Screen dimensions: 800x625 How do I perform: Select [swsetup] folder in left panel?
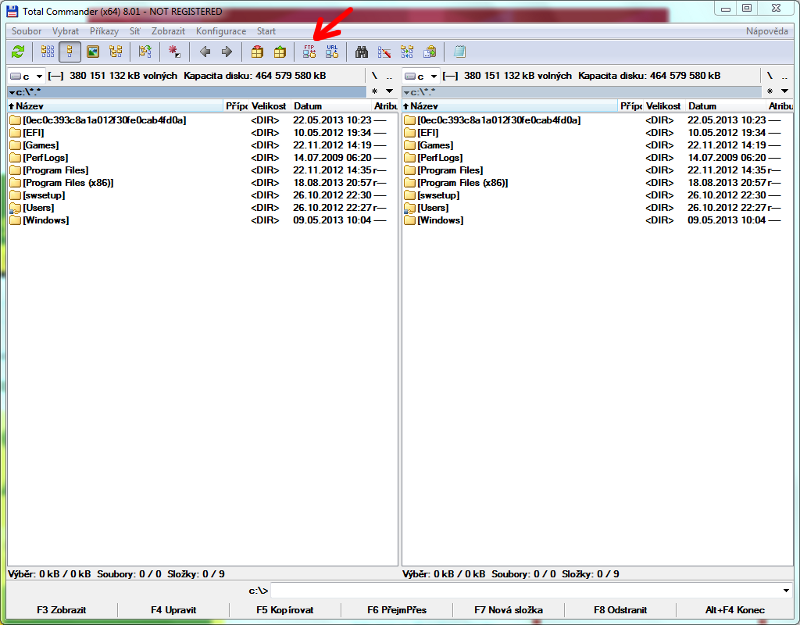click(44, 195)
